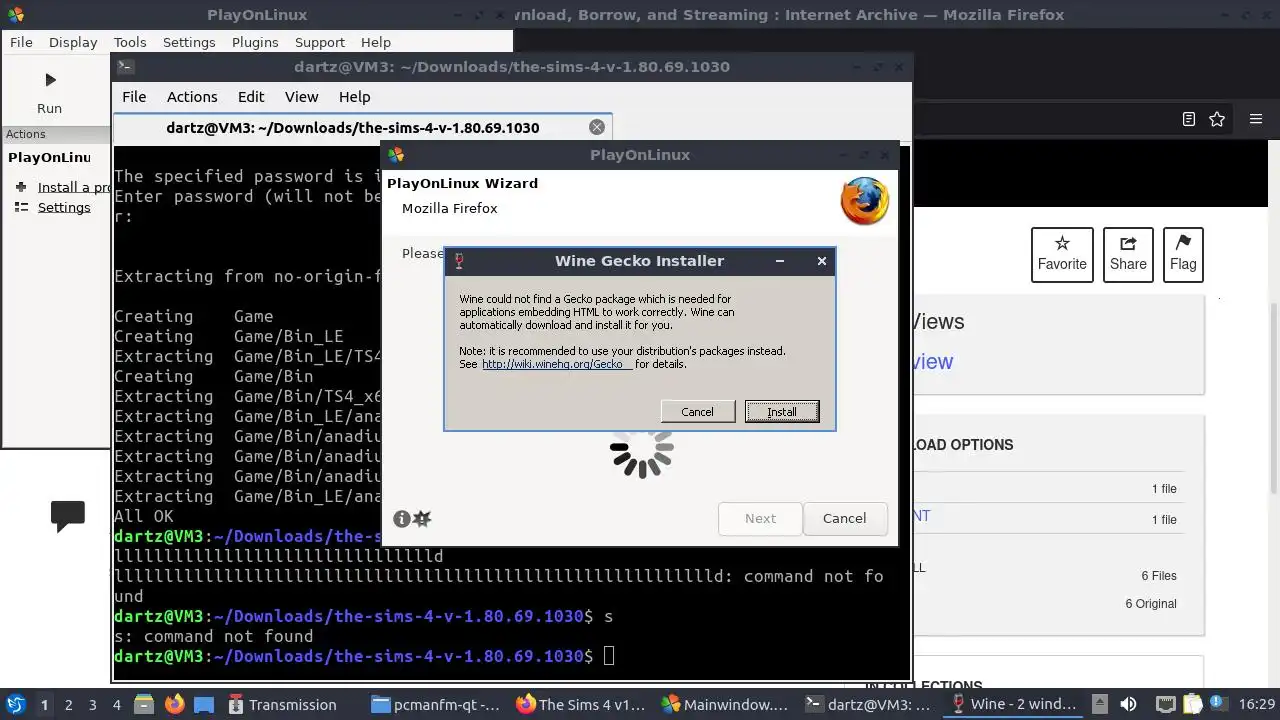Click Install a program link in sidebar
Viewport: 1280px width, 720px height.
pyautogui.click(x=74, y=187)
